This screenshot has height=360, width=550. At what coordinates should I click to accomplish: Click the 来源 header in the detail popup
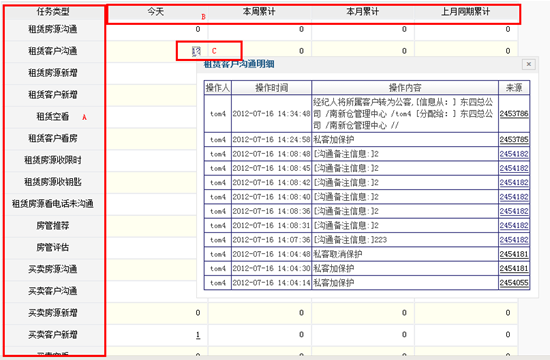(x=514, y=88)
